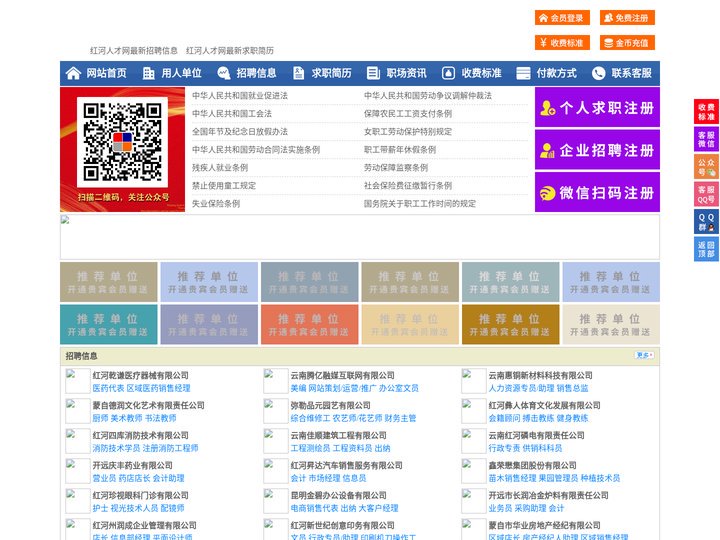Click the orange-red 推荐单位 tile
This screenshot has height=540, width=720.
point(309,324)
